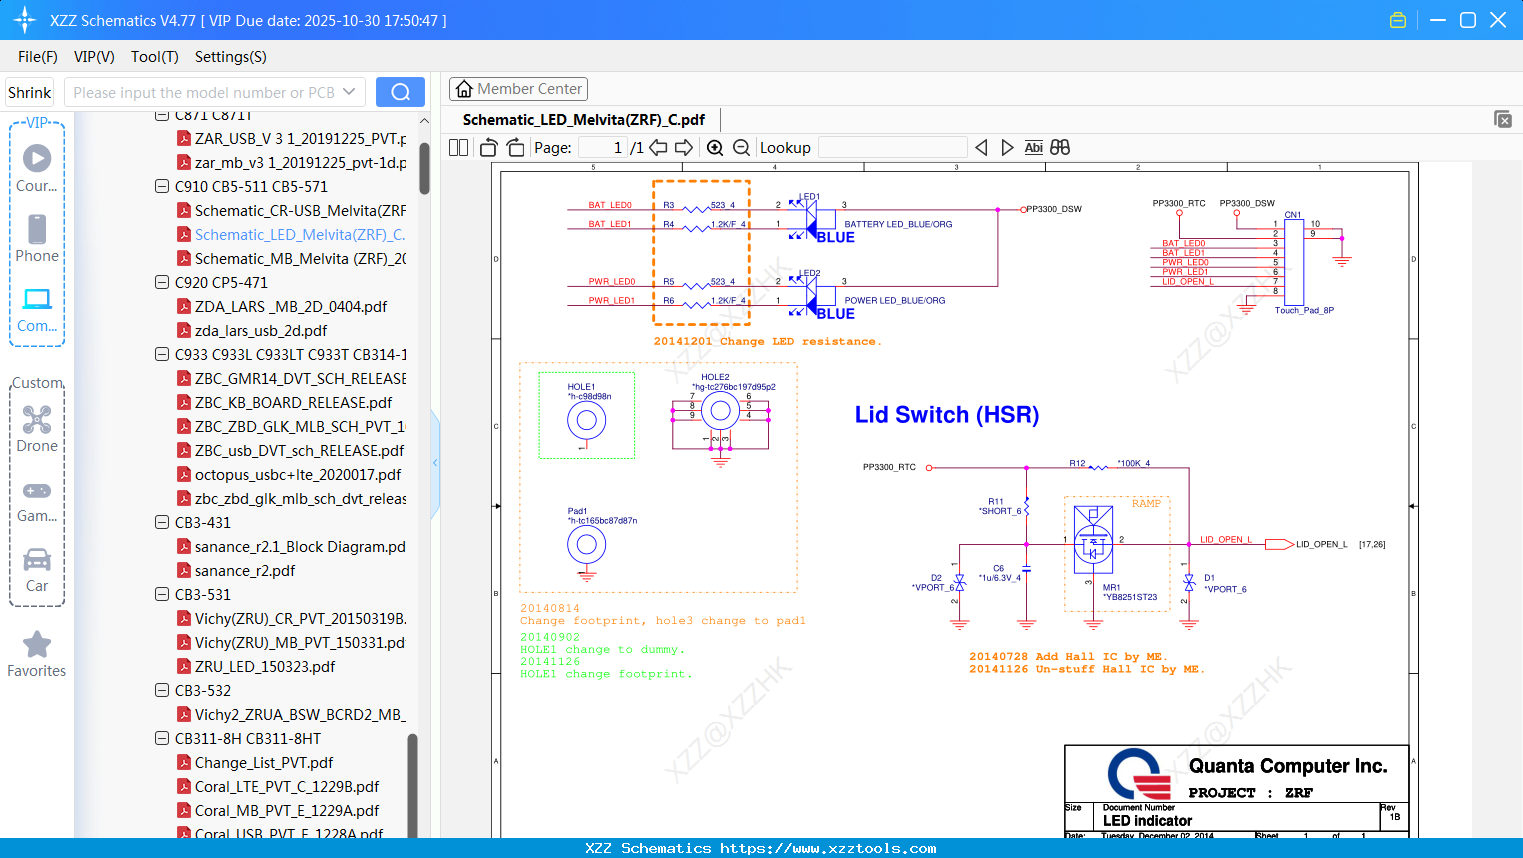Go to the next page arrow
1523x858 pixels.
tap(684, 148)
